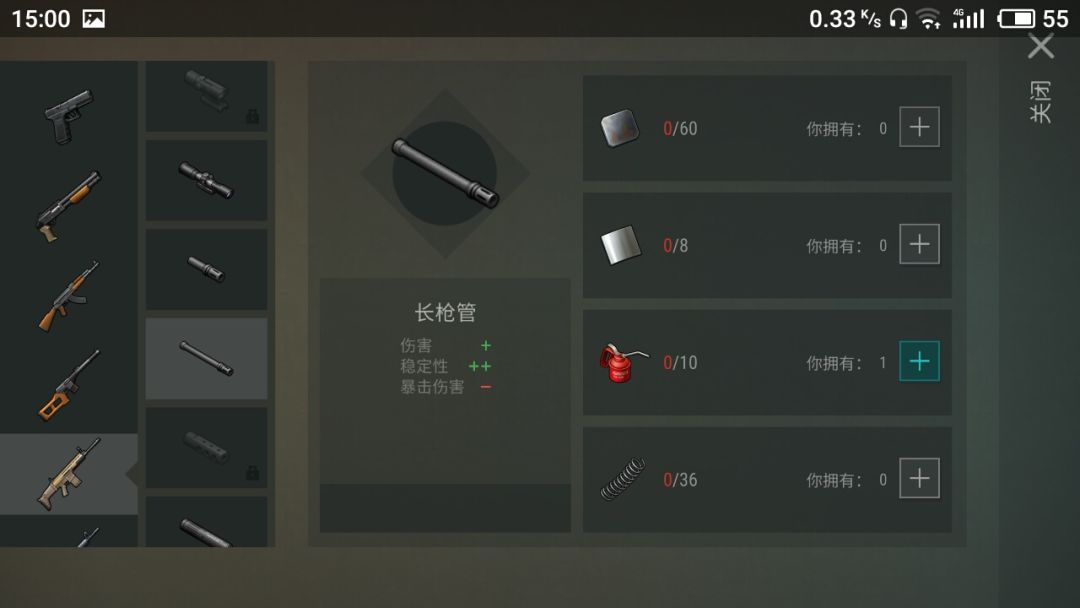
Task: Add steel plate with 0/8 plus button
Action: click(920, 244)
